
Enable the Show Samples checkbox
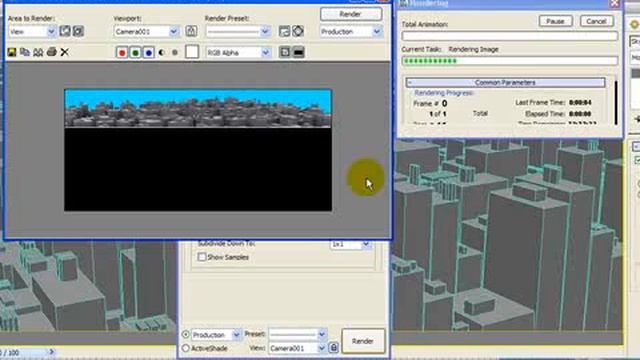[202, 257]
